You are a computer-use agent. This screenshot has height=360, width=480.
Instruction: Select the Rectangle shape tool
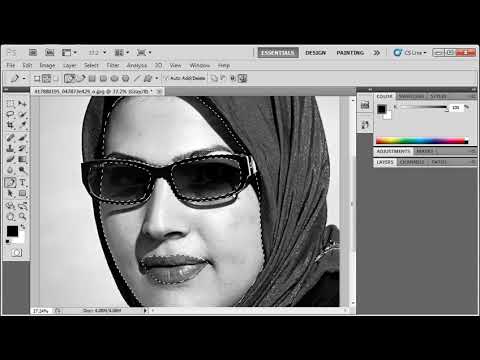click(x=22, y=193)
